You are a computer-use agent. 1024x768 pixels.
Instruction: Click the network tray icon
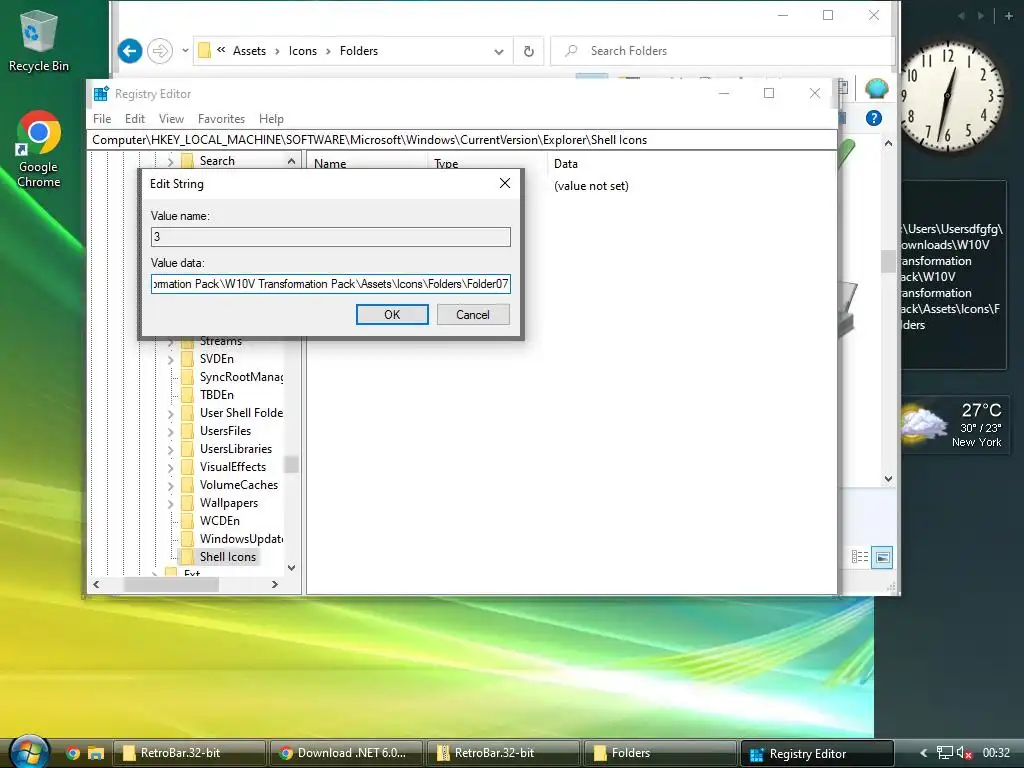click(x=944, y=753)
